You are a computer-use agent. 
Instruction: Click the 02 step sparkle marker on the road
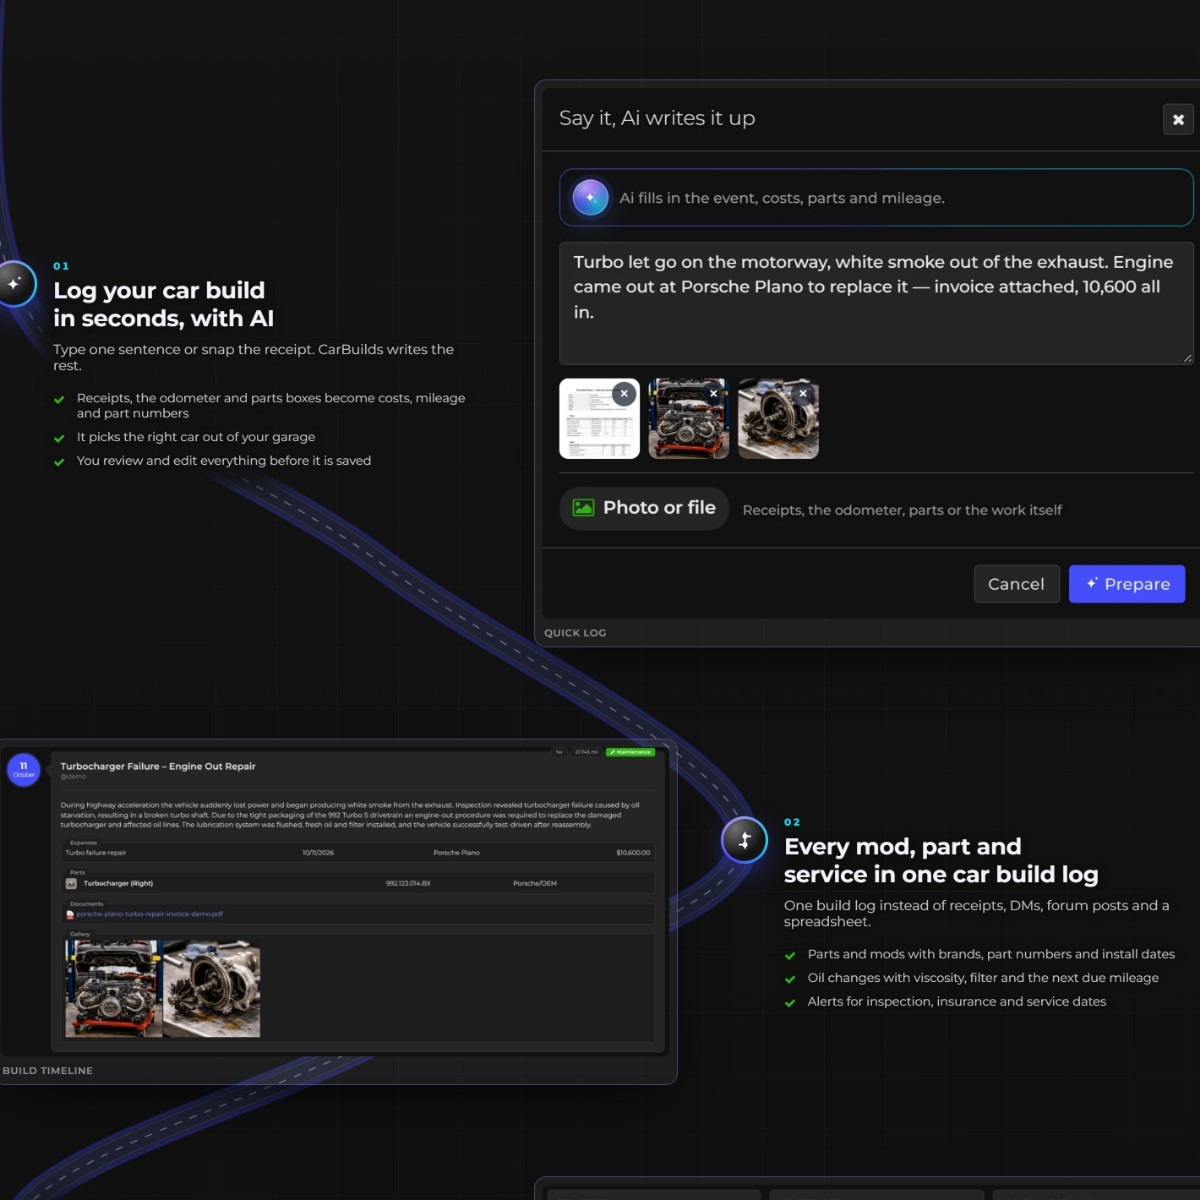(x=744, y=840)
